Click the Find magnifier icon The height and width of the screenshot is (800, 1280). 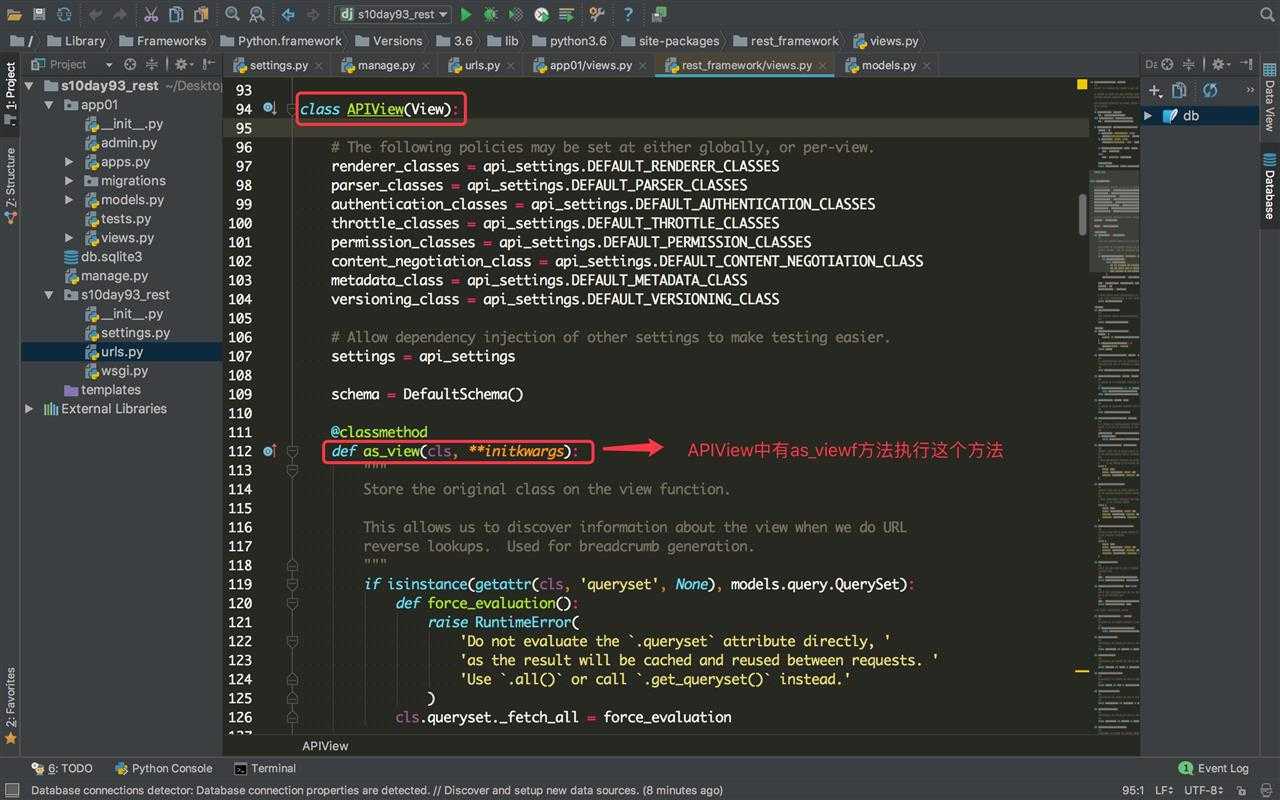pyautogui.click(x=232, y=14)
